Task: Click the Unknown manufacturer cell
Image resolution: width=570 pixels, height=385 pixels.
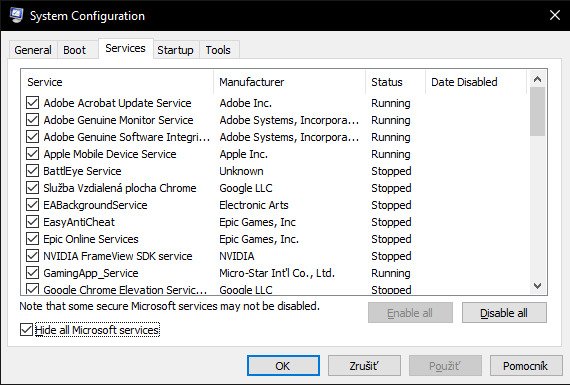Action: pos(241,171)
